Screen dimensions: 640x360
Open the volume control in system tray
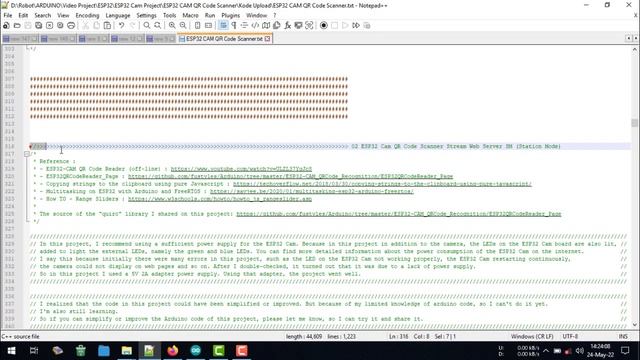(580, 351)
